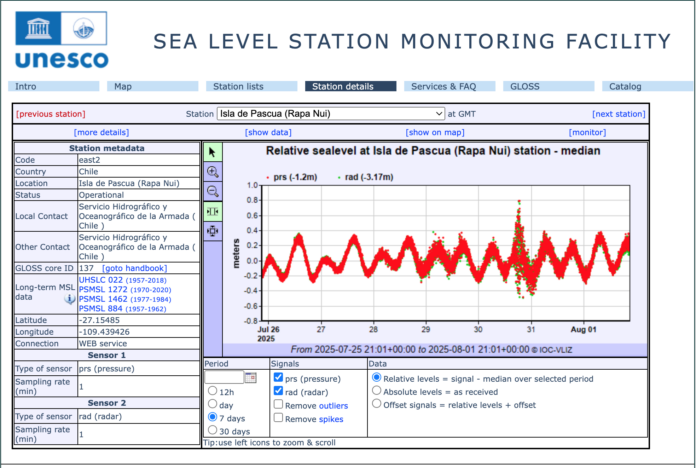Select the four-way pan tool icon
The height and width of the screenshot is (468, 696).
212,231
